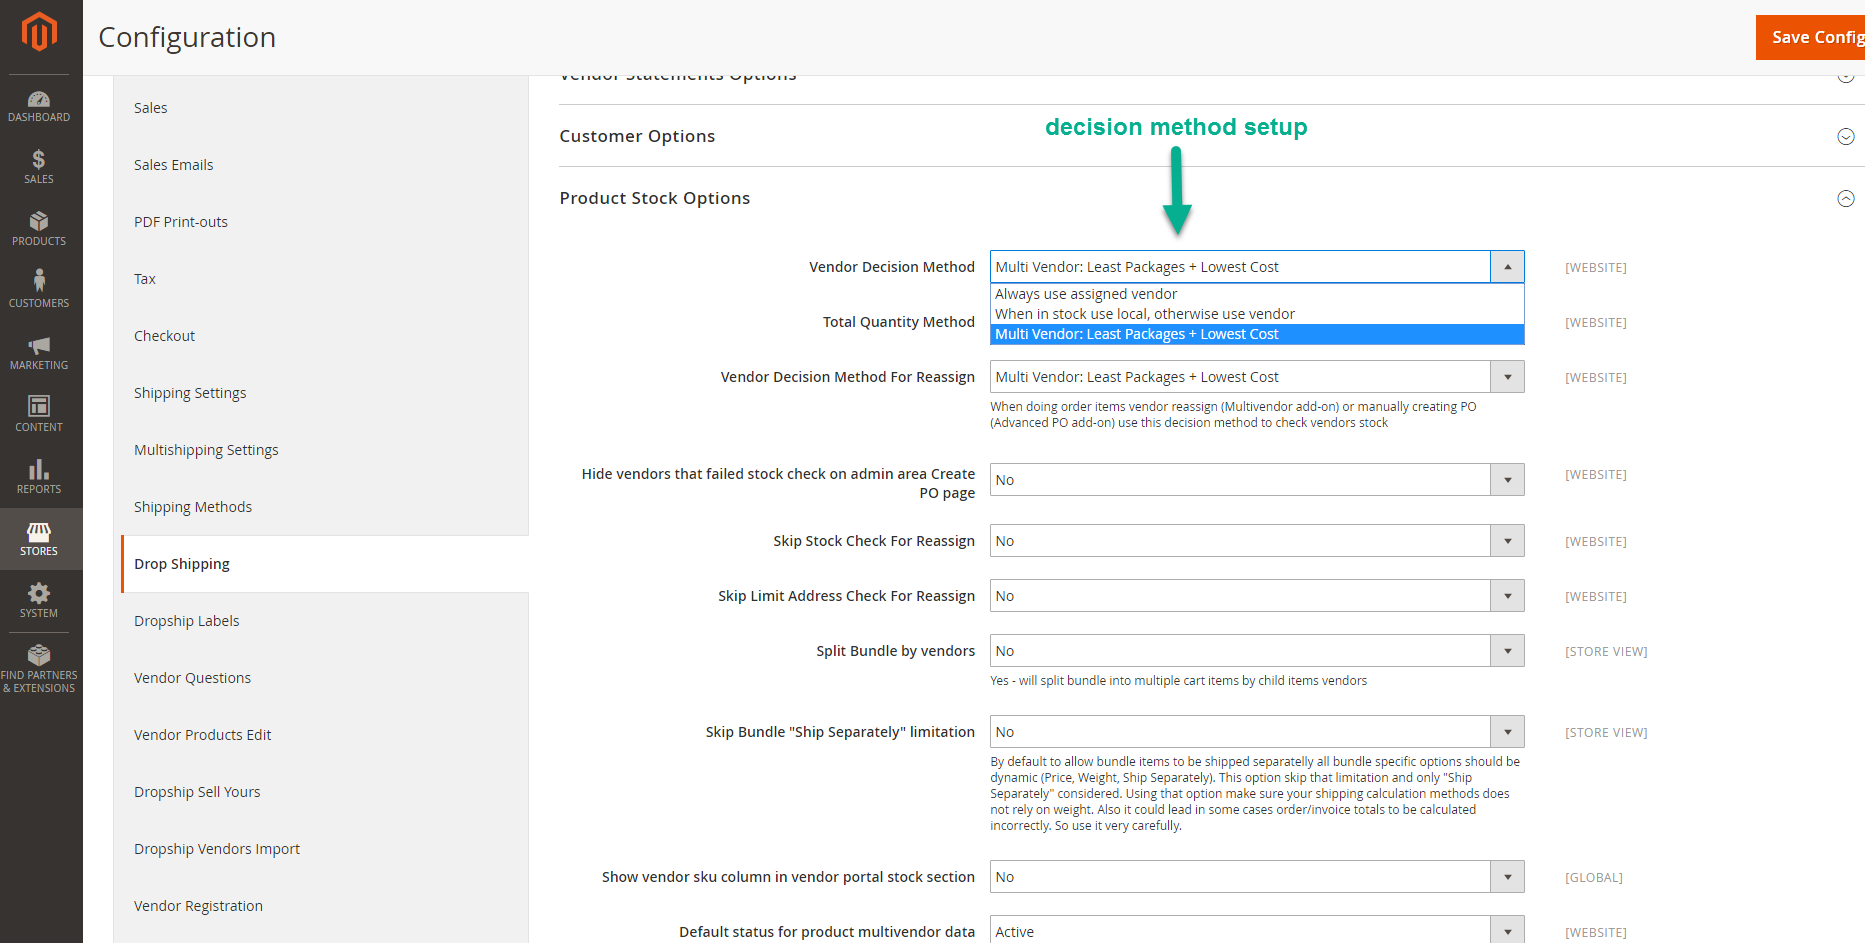
Task: Select 'When in stock use local' option
Action: pos(1257,314)
